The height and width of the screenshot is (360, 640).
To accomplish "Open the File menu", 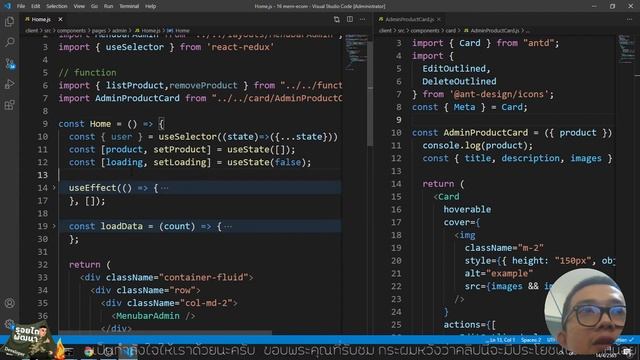I will pos(21,6).
